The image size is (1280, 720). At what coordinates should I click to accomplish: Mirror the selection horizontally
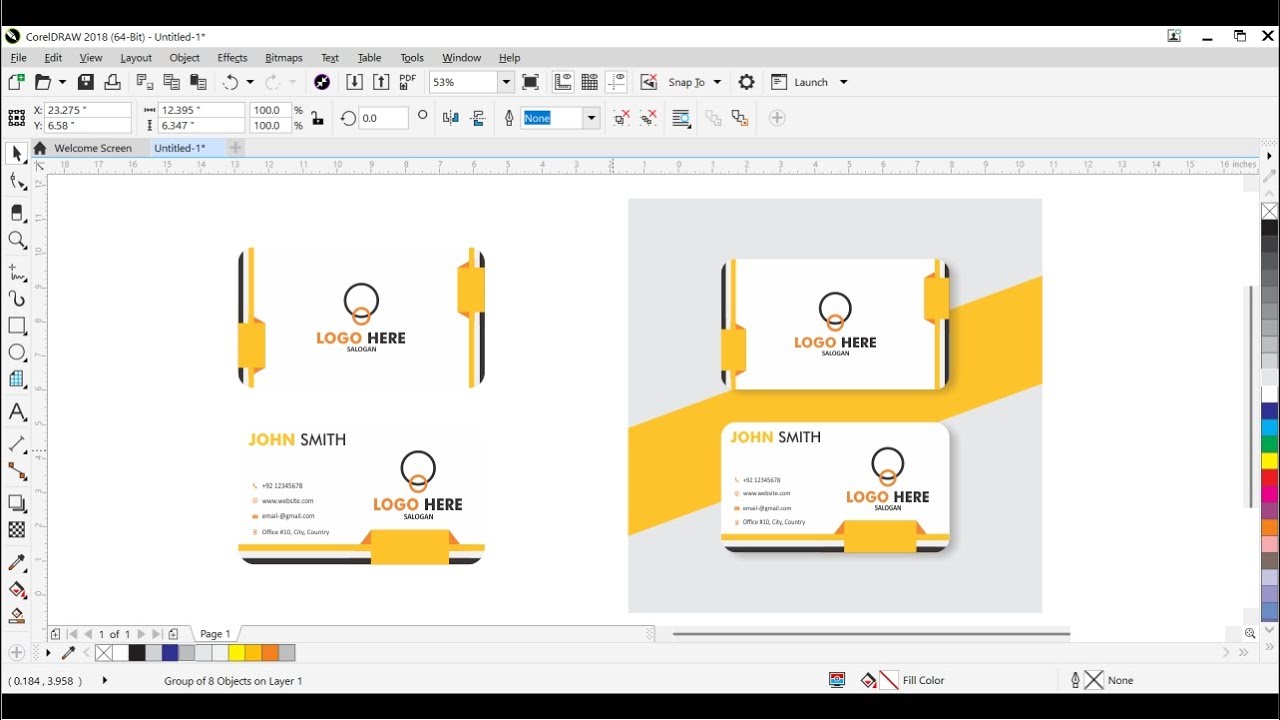[x=451, y=118]
